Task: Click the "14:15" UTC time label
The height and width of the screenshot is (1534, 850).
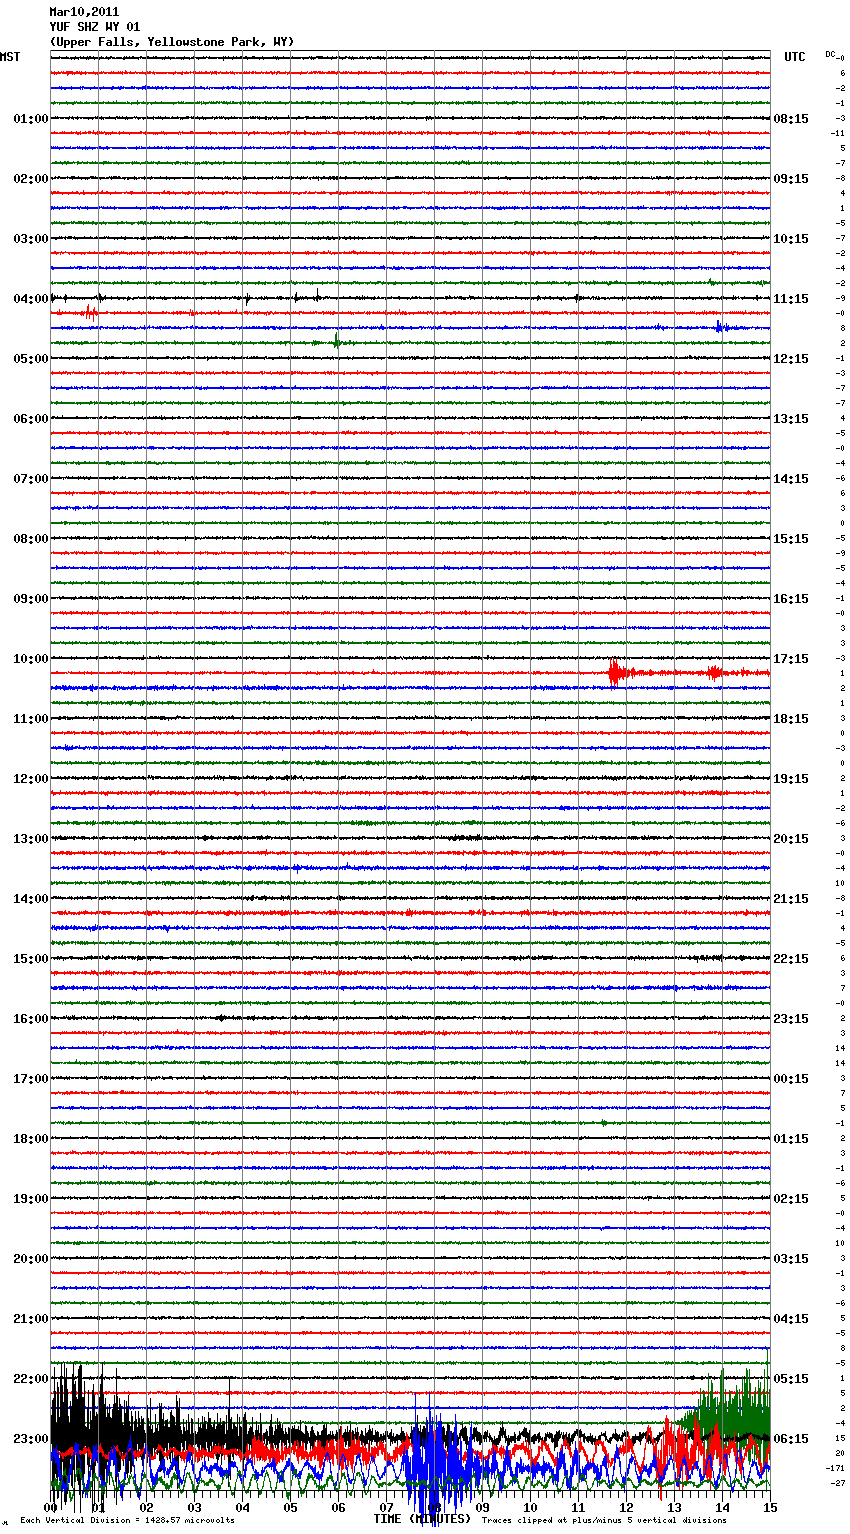Action: [791, 479]
